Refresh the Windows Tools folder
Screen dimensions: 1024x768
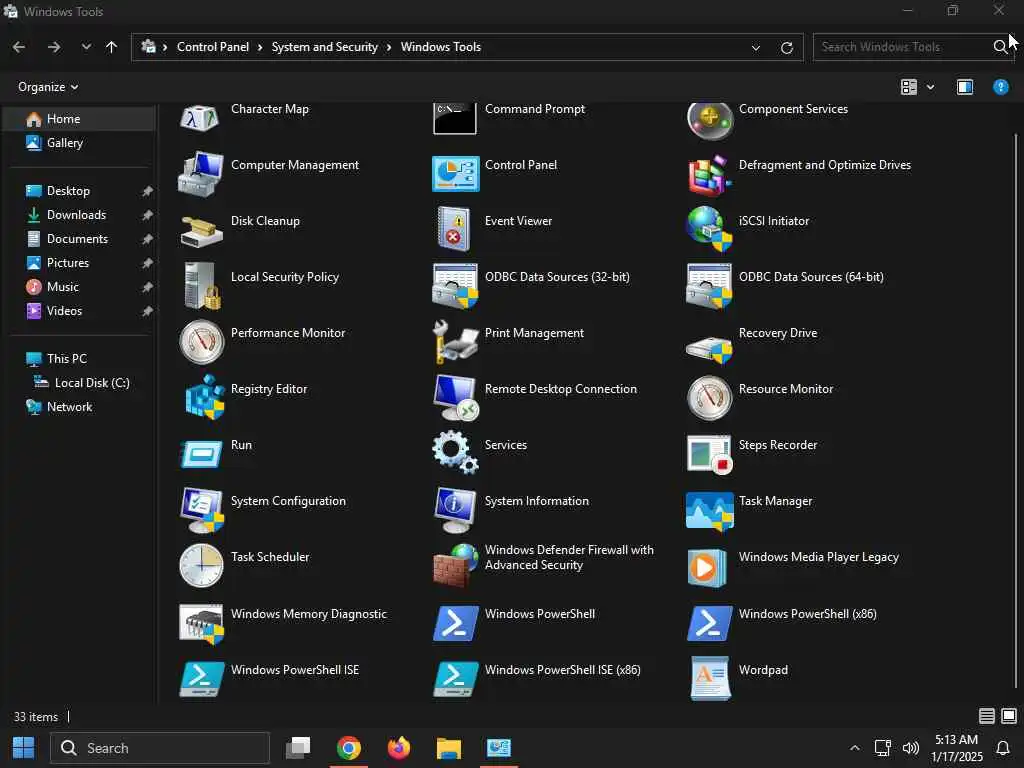pyautogui.click(x=787, y=47)
